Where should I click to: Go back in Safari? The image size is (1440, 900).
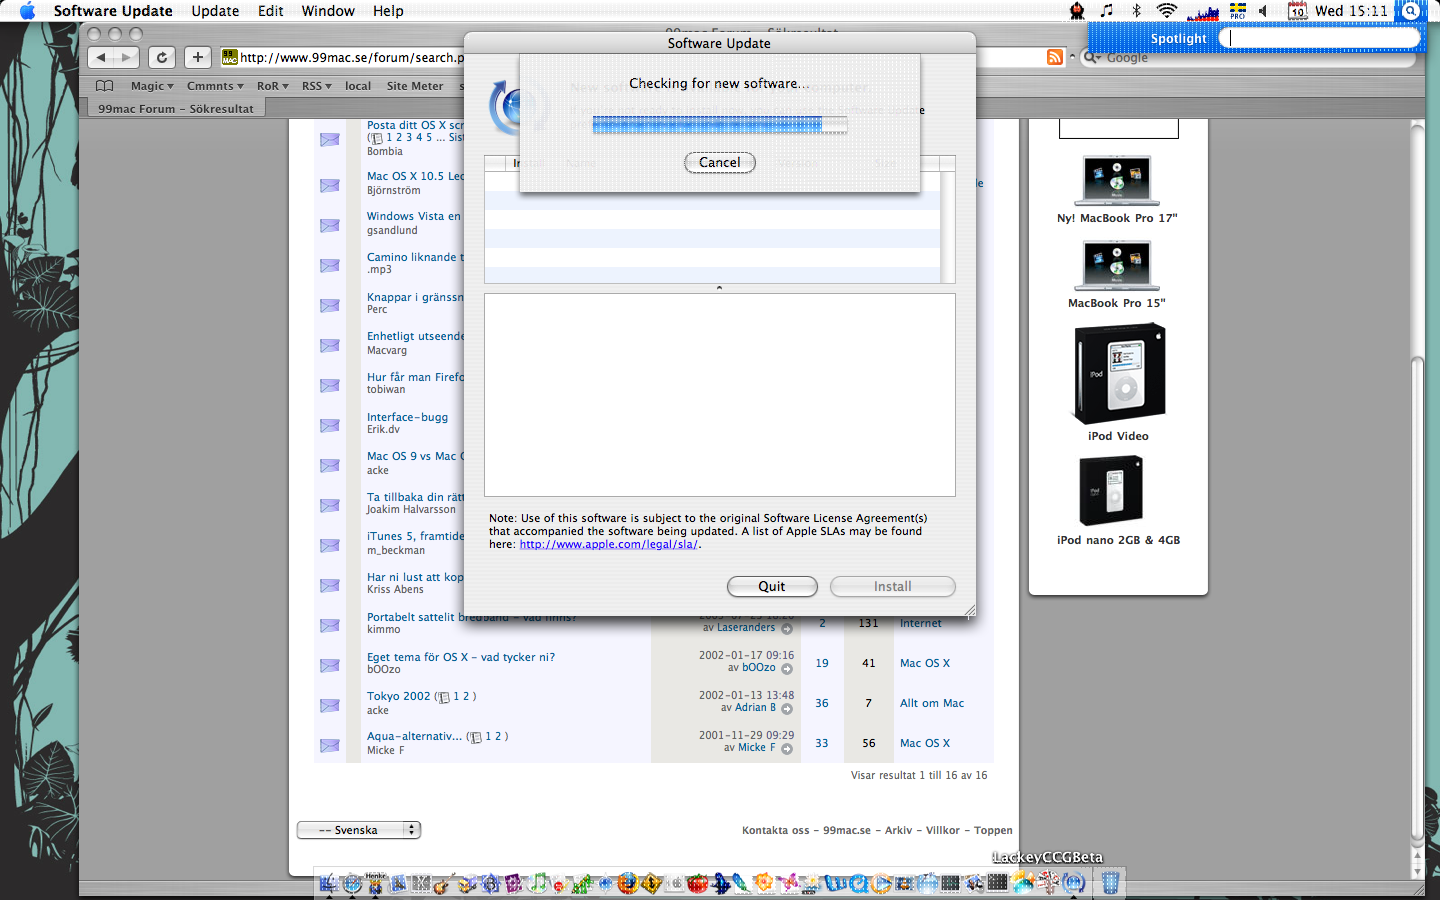[x=100, y=57]
